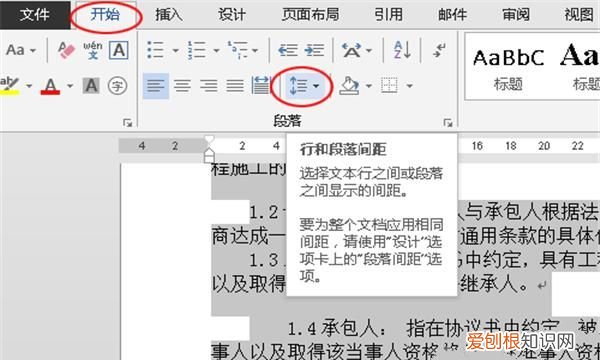Open the Bullets dropdown arrow
This screenshot has height=360, width=600.
pyautogui.click(x=175, y=50)
